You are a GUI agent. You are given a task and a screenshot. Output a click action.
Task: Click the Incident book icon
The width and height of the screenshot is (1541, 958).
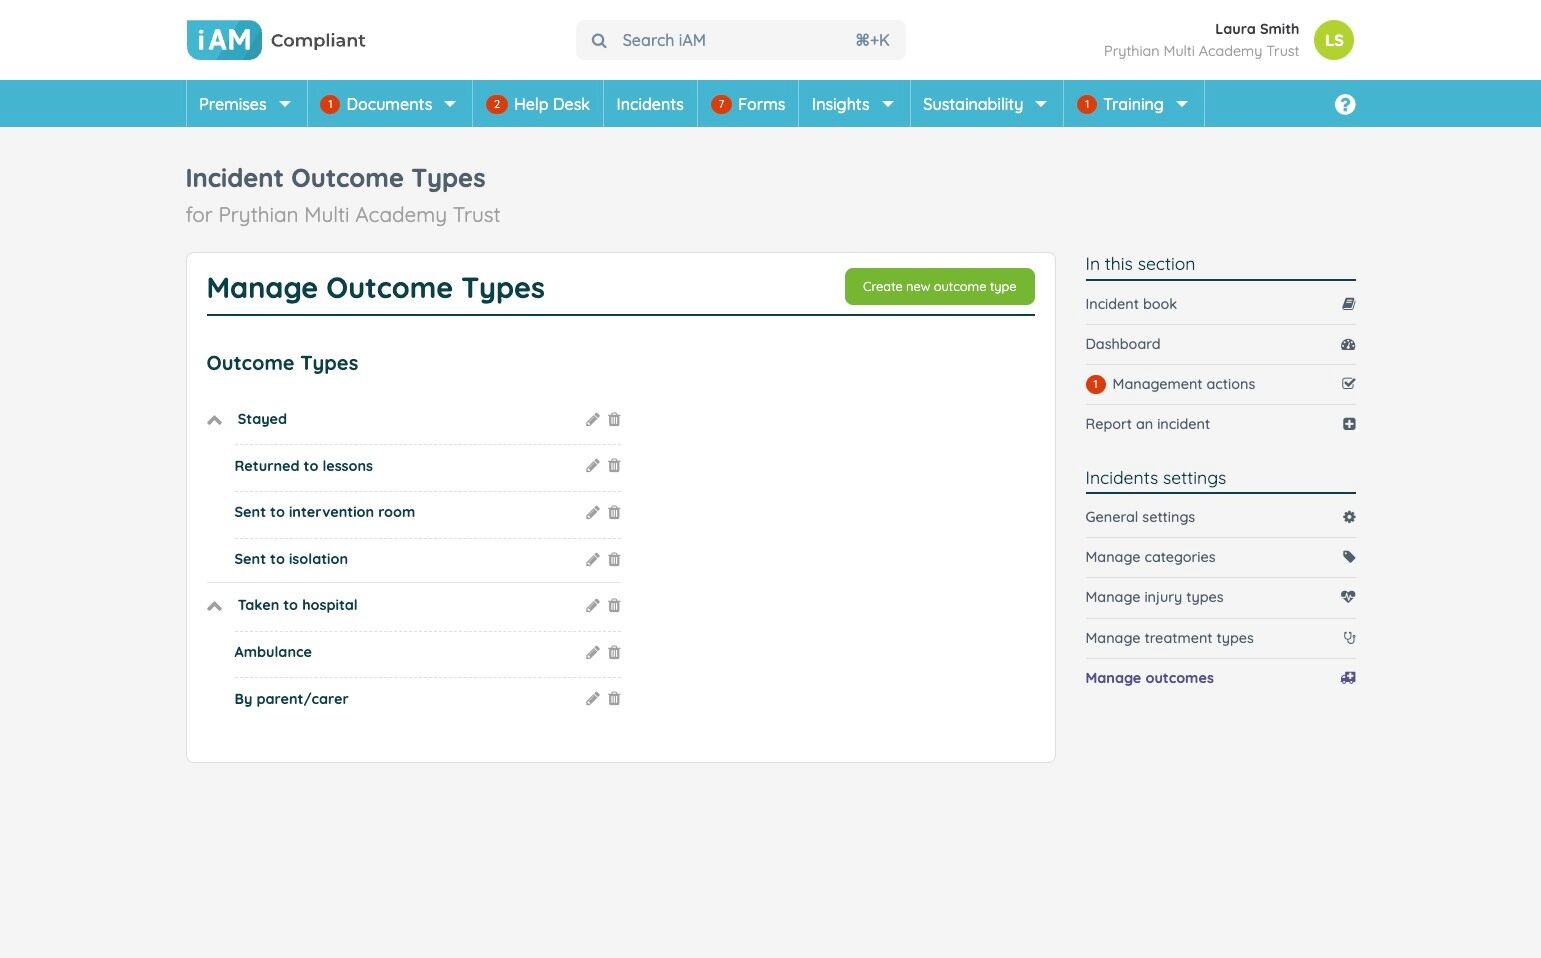coord(1348,304)
